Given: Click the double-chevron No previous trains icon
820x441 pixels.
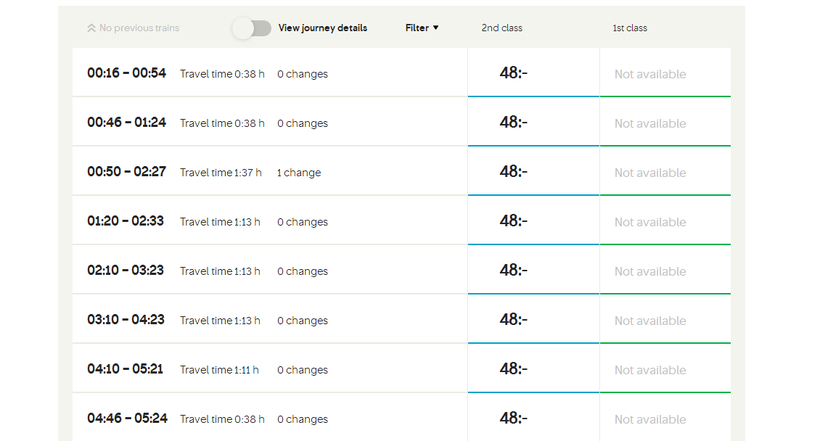Looking at the screenshot, I should 92,28.
